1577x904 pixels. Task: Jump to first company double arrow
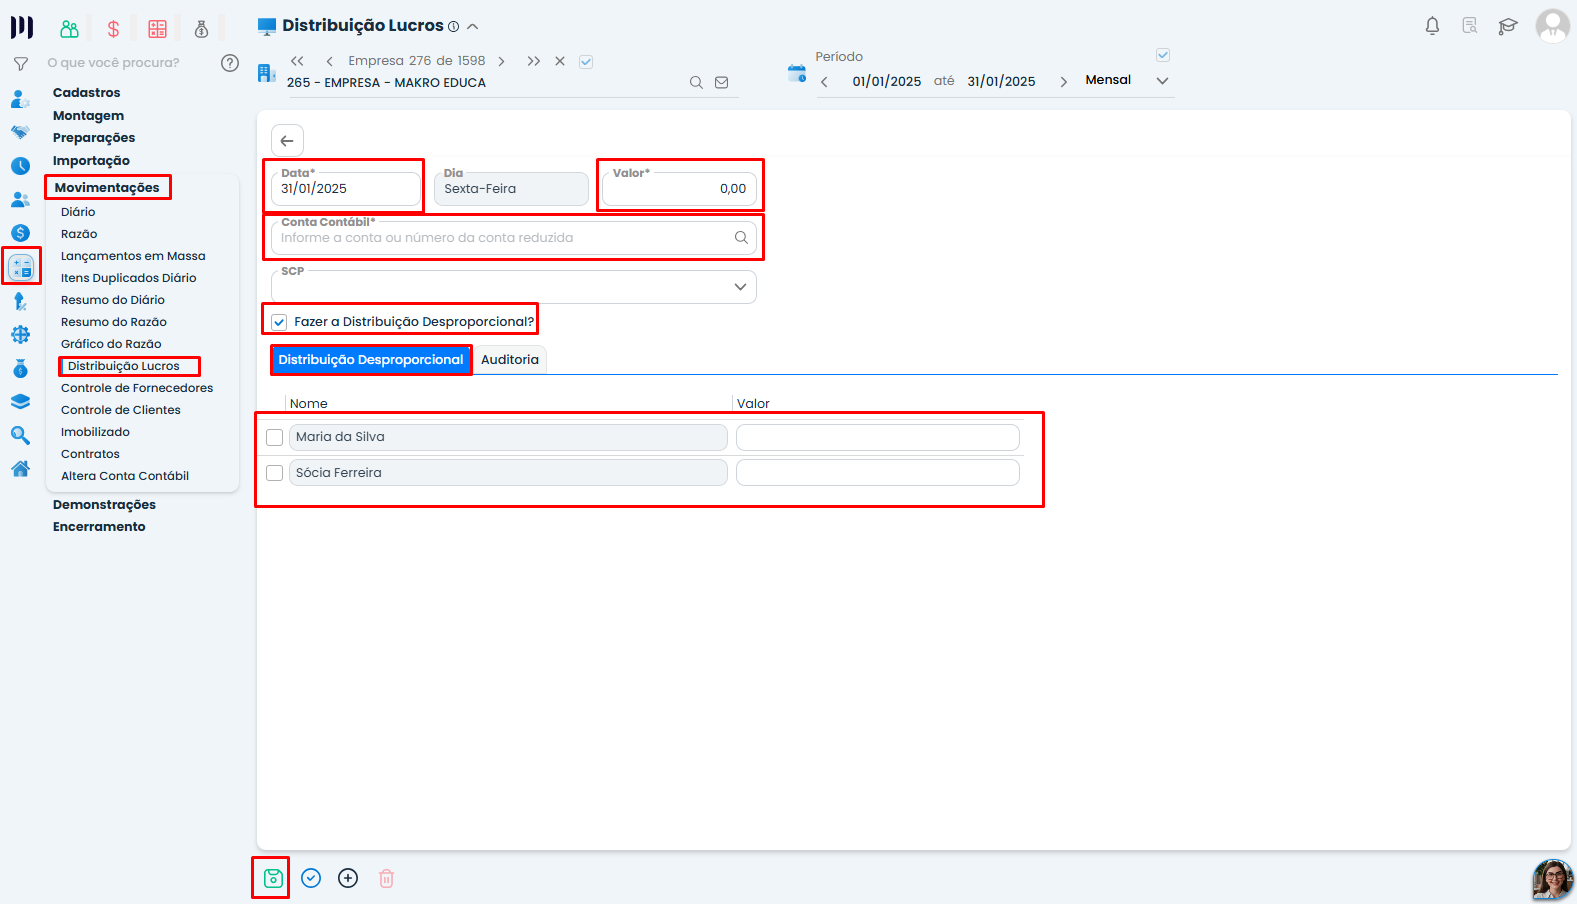click(x=297, y=61)
